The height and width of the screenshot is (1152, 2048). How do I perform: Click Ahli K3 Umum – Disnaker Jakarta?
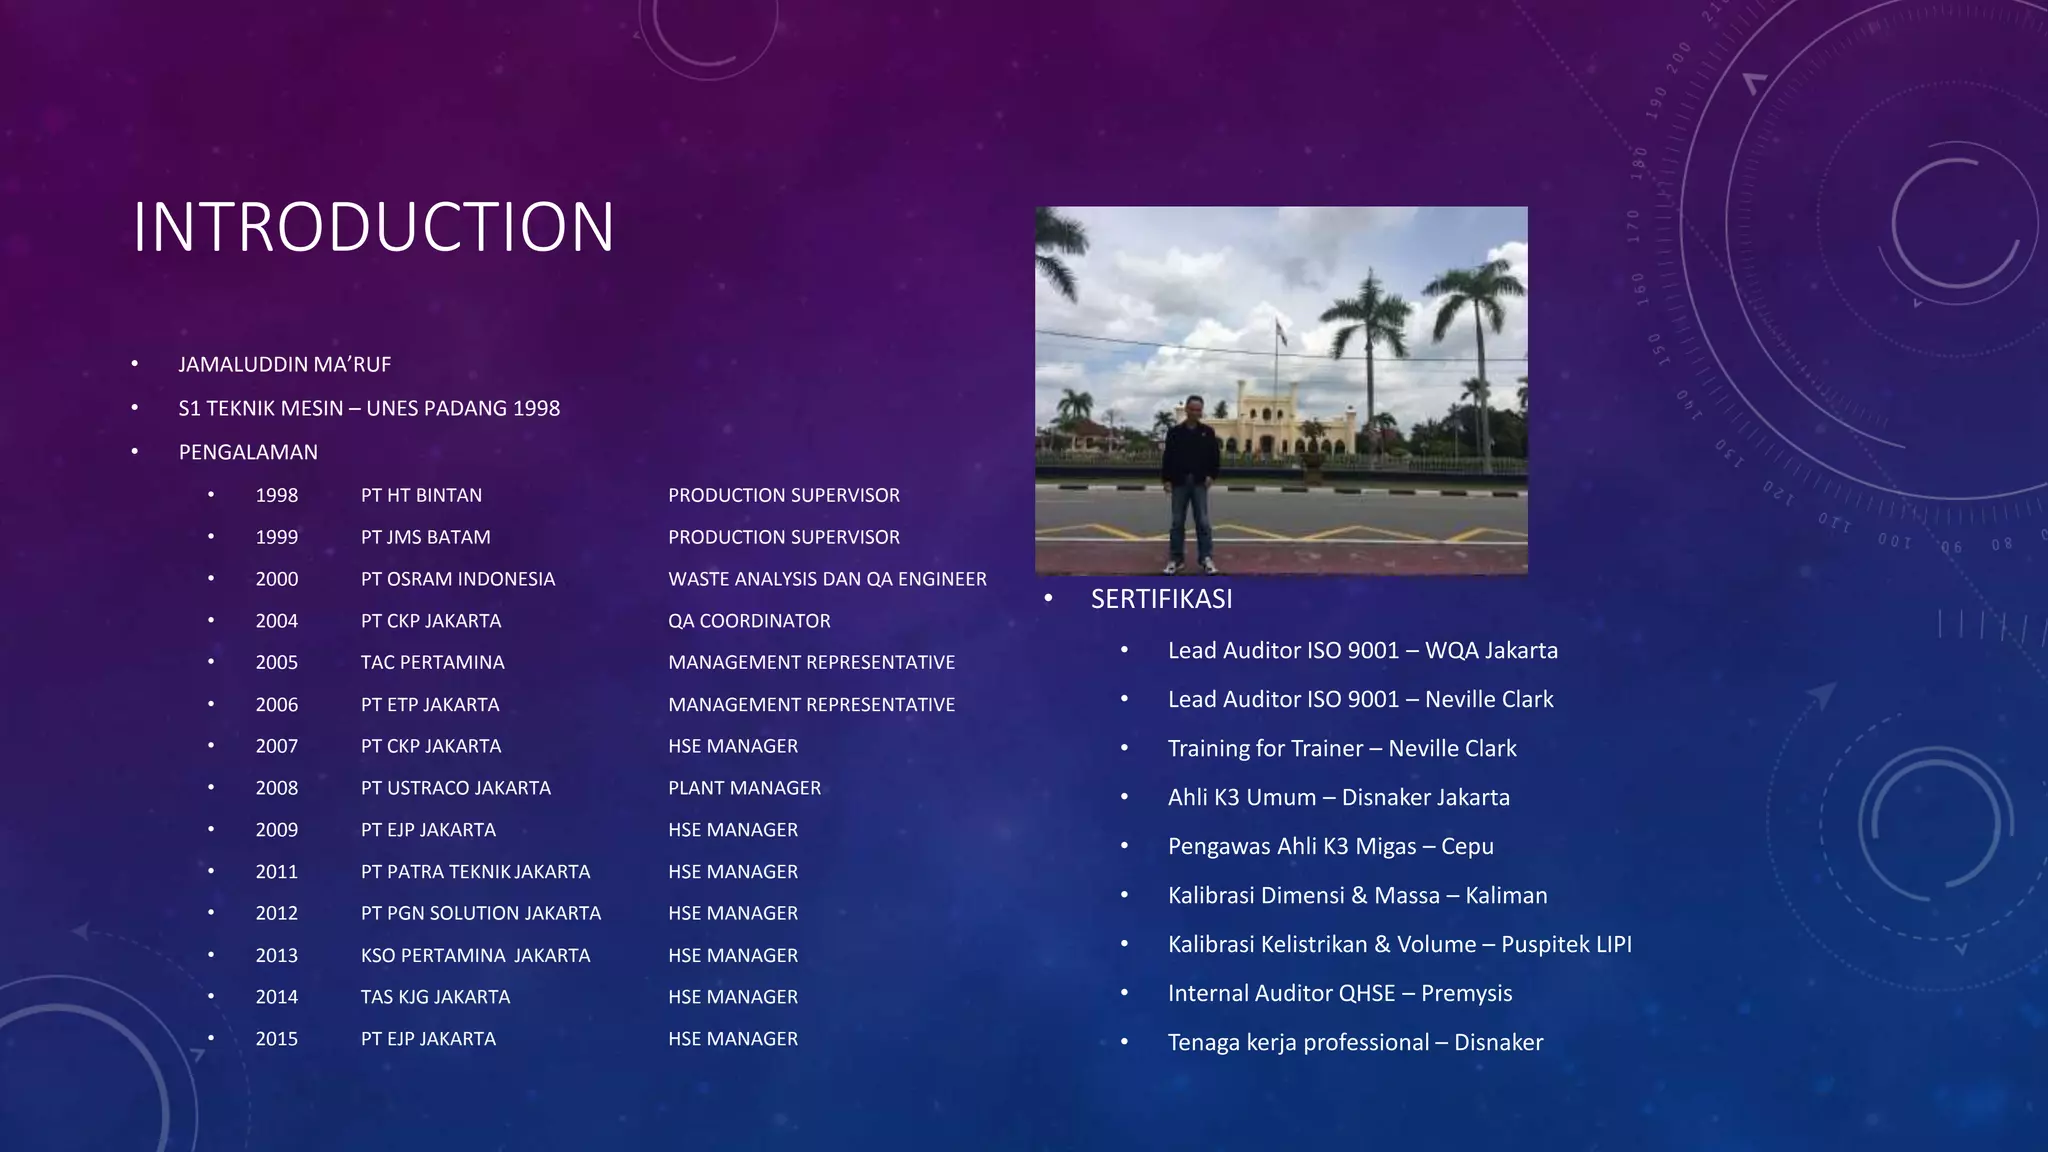click(1338, 798)
